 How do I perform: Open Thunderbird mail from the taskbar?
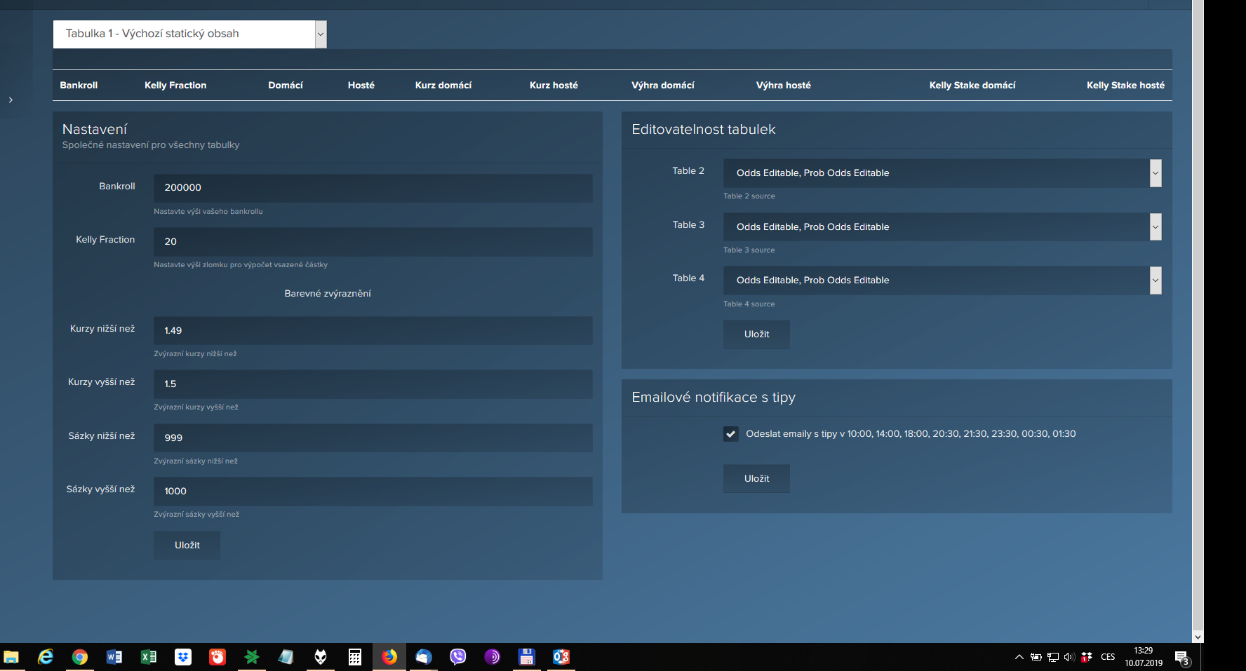[423, 657]
